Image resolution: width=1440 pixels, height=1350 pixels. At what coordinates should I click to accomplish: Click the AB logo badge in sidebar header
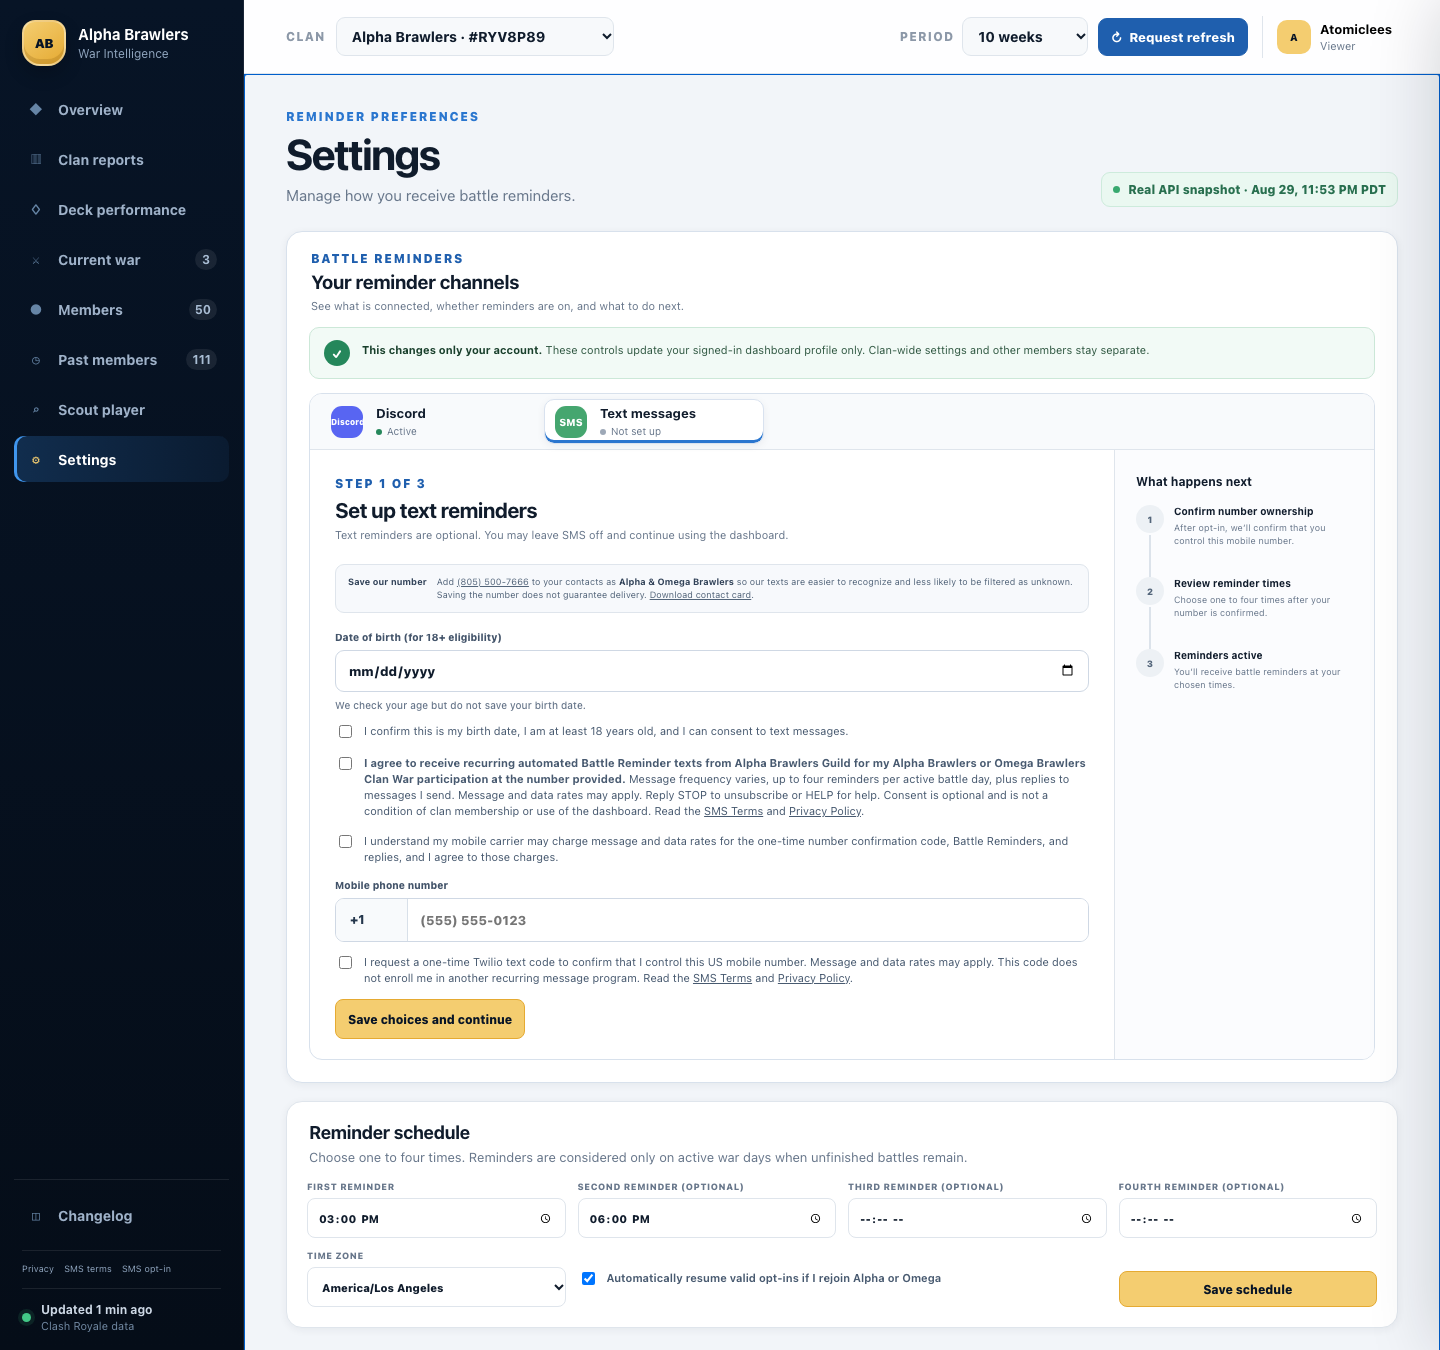(x=44, y=43)
